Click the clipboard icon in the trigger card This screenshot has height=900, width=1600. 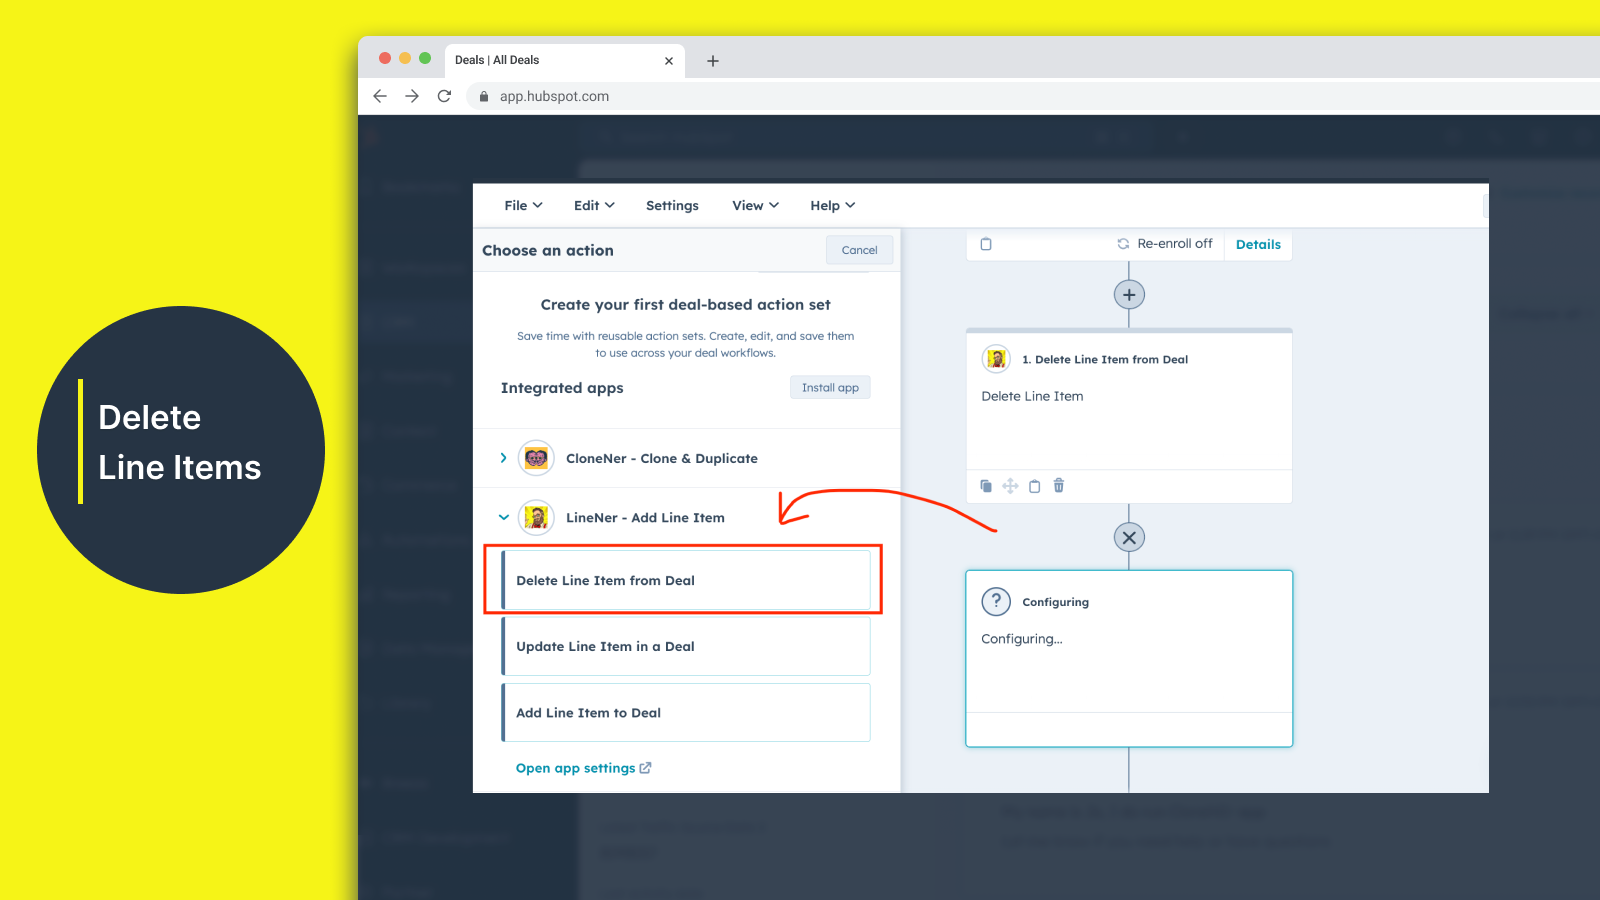coord(986,244)
